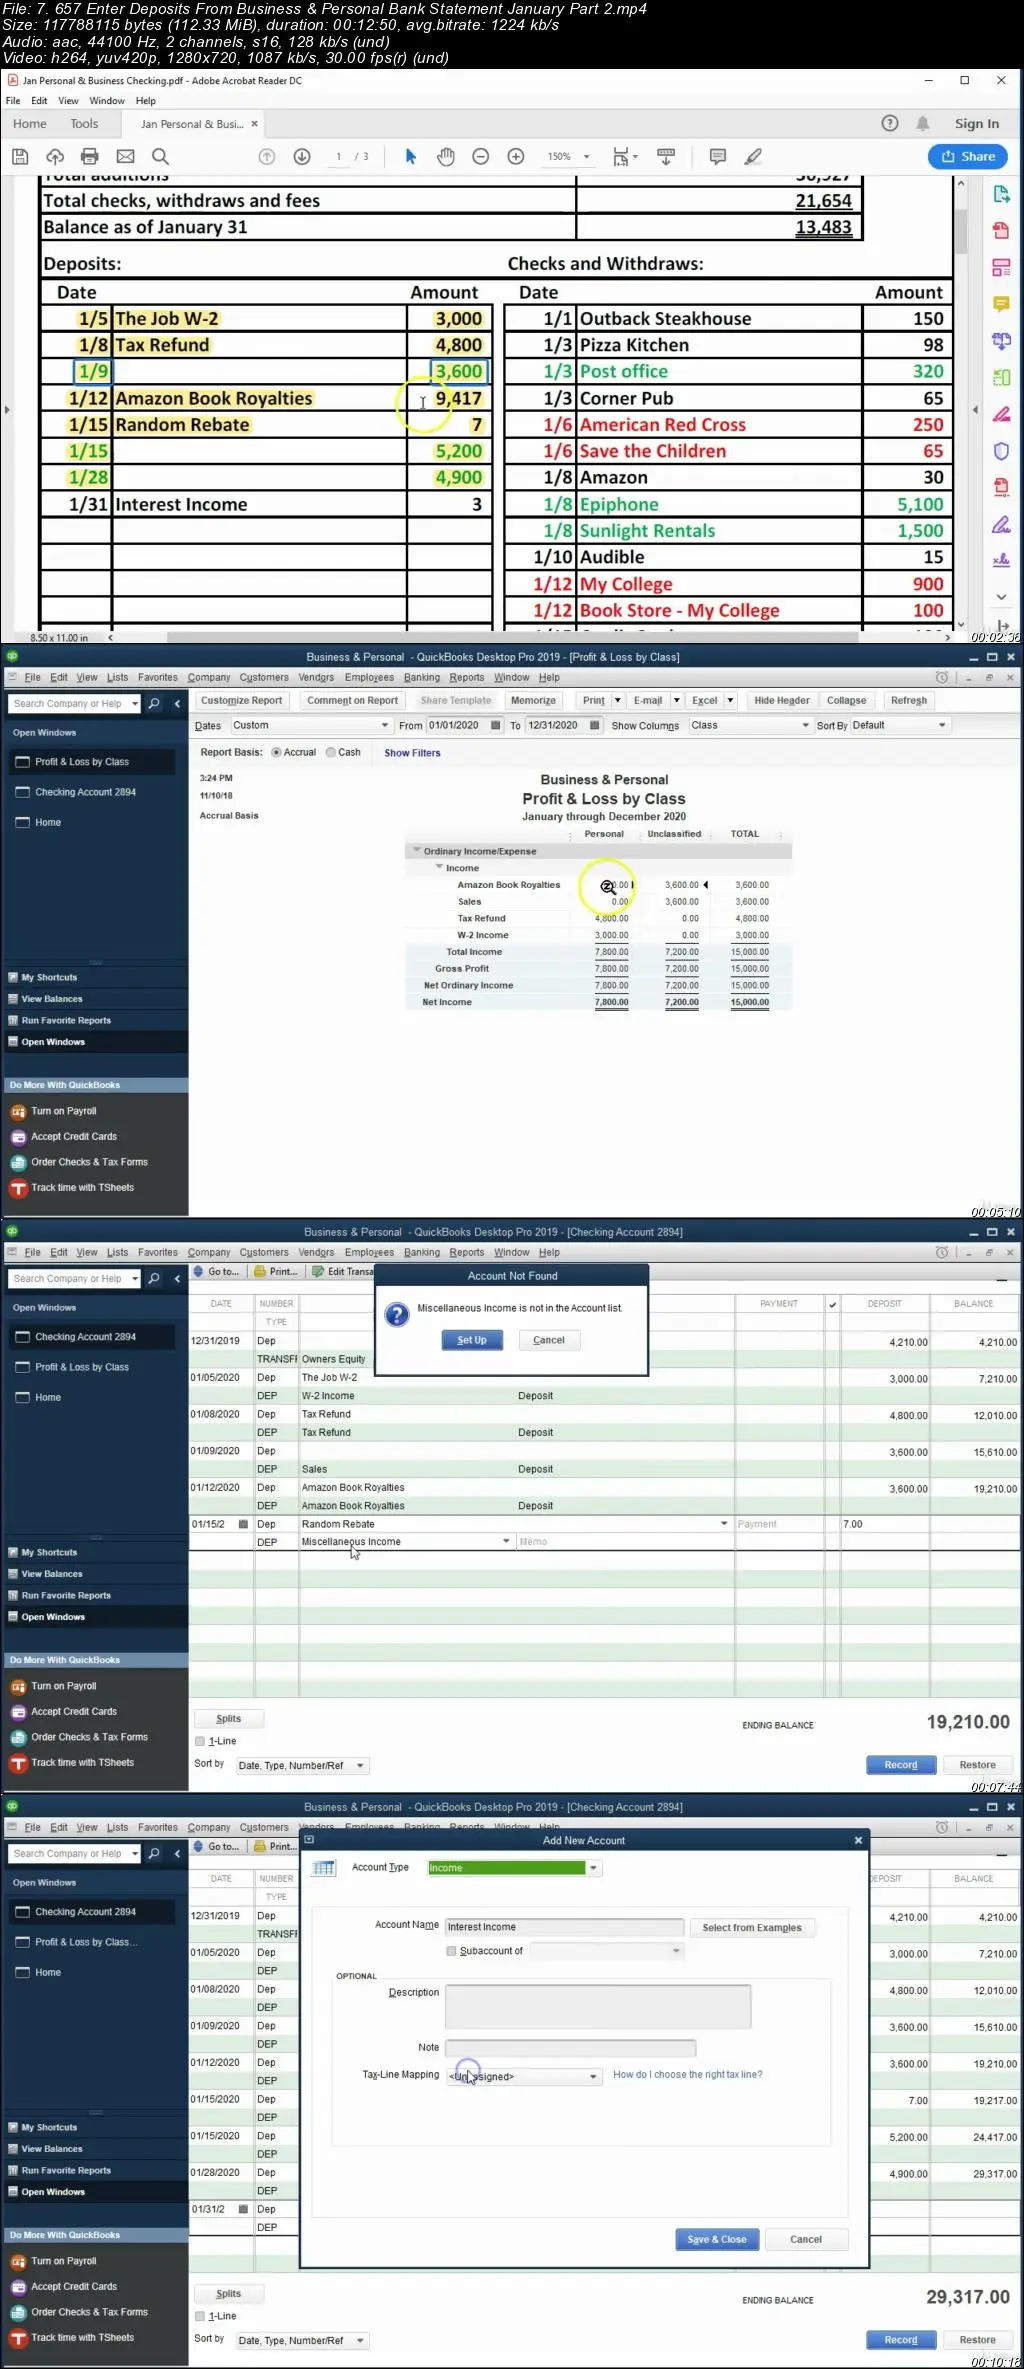Click the save floppy disk icon
1024x2369 pixels.
pos(19,156)
